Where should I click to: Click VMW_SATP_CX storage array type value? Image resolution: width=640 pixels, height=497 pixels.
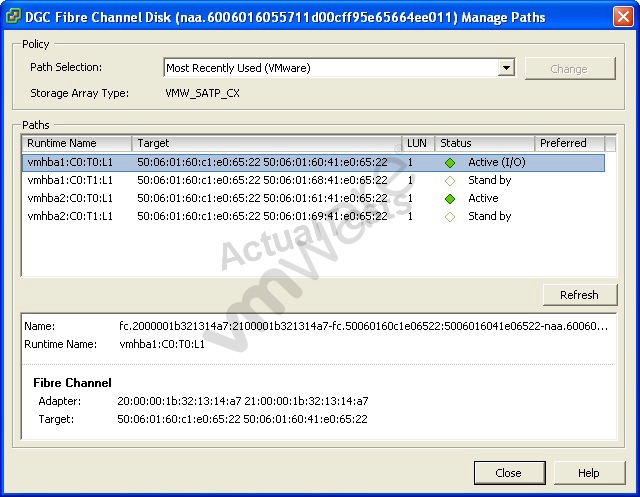pos(202,93)
